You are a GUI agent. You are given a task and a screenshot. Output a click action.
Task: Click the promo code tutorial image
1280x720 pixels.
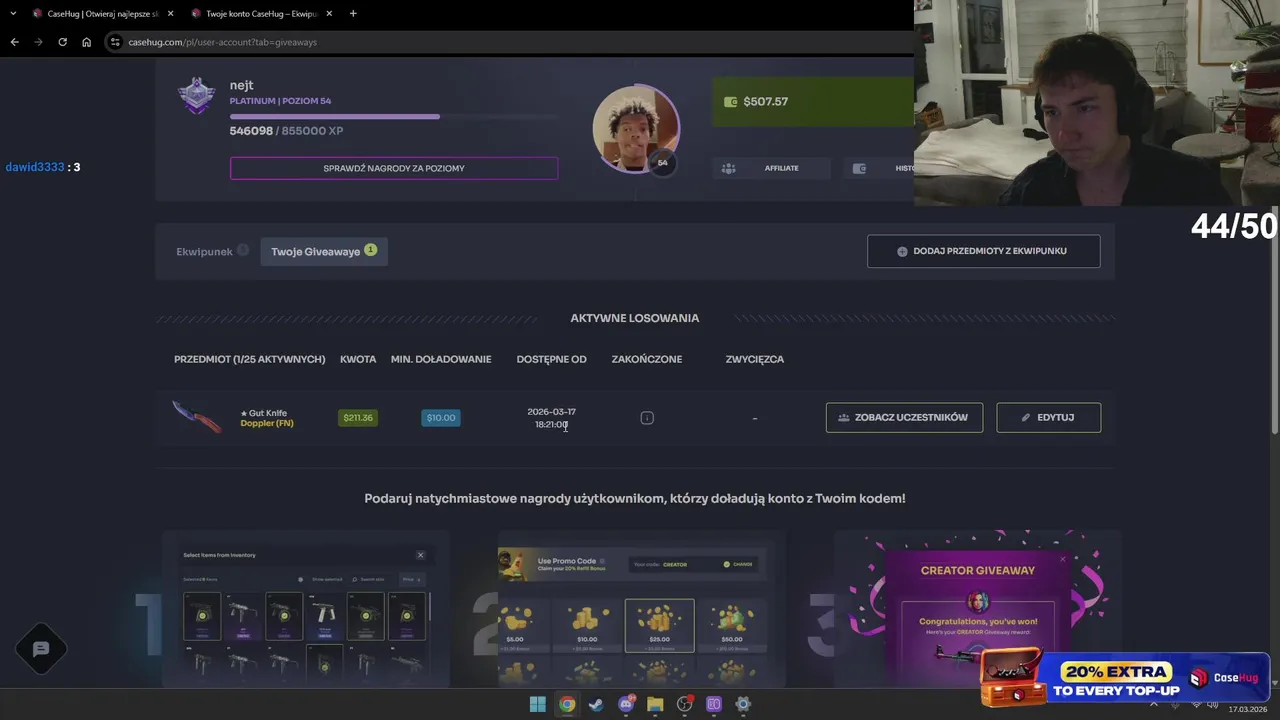tap(642, 610)
